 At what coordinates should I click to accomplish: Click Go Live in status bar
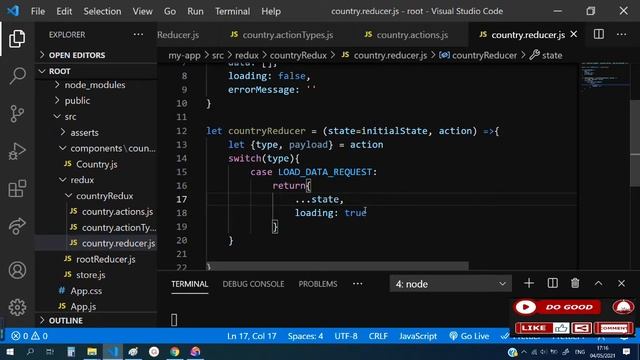(469, 336)
